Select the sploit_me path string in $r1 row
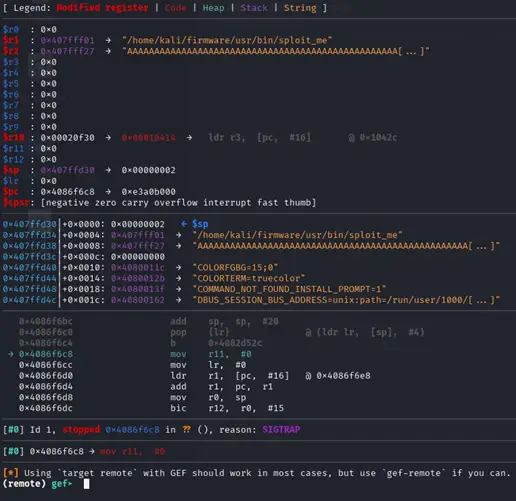 pos(227,40)
